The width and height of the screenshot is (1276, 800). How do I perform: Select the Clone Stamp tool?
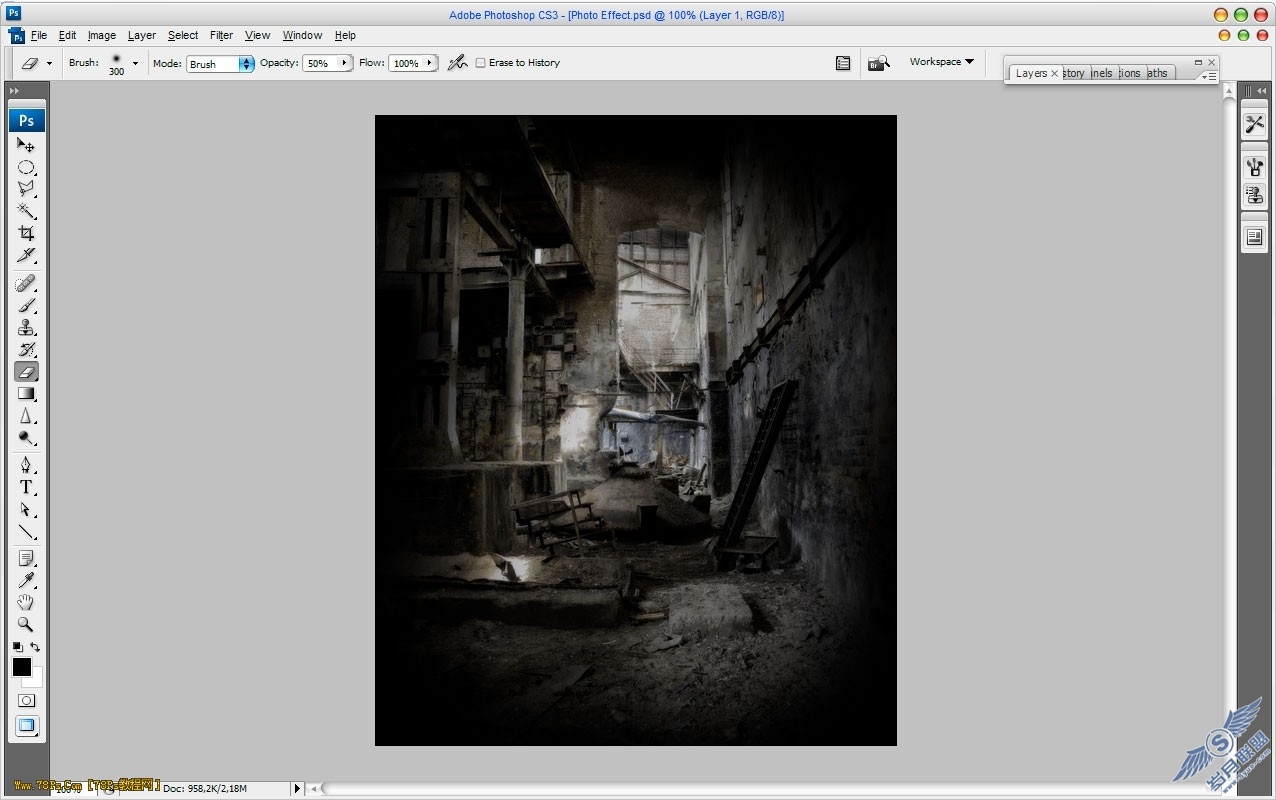[26, 328]
